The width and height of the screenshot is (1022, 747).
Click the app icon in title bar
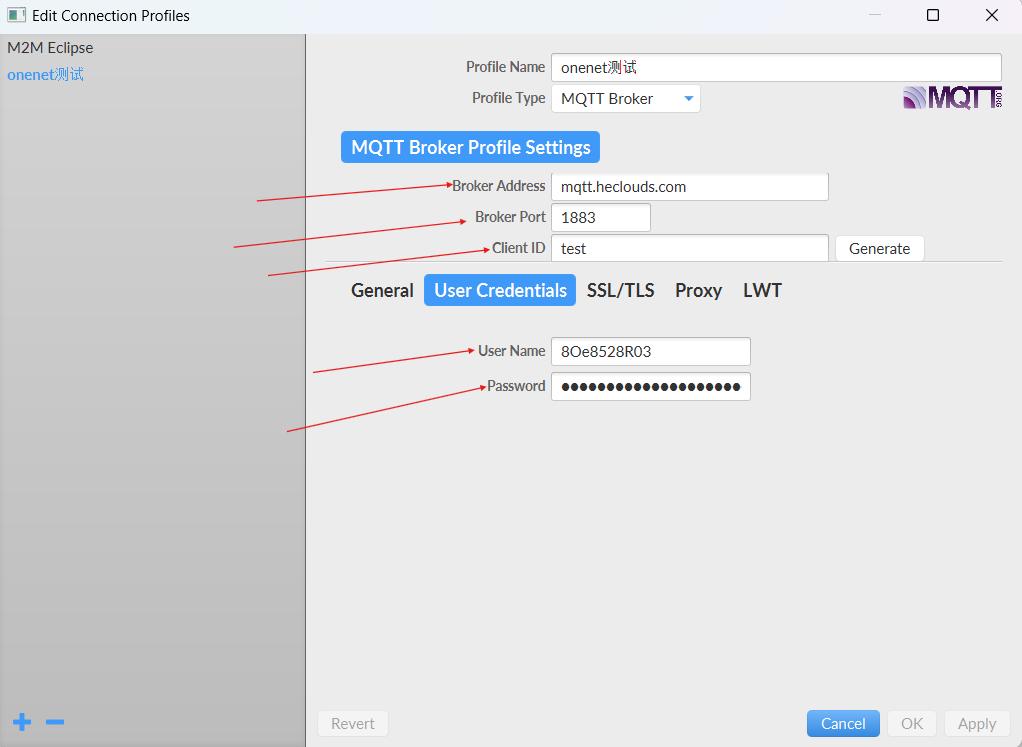(16, 15)
